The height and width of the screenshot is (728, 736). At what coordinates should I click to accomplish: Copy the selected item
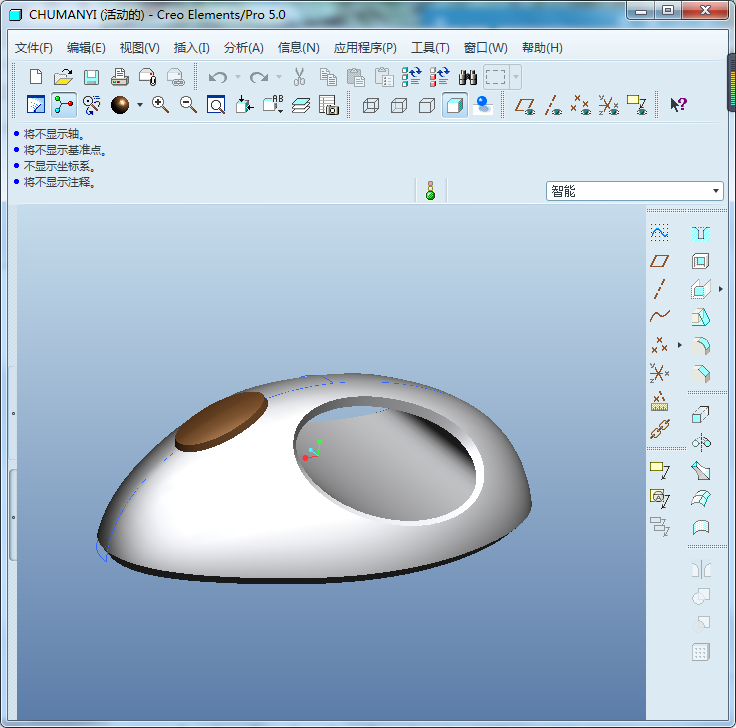[x=328, y=77]
